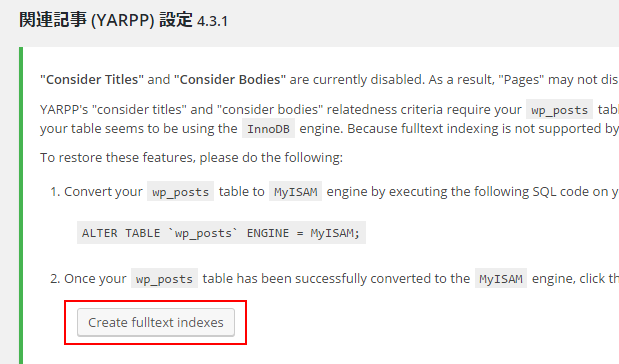Click wp_posts code in the YARPP's paragraph

559,110
